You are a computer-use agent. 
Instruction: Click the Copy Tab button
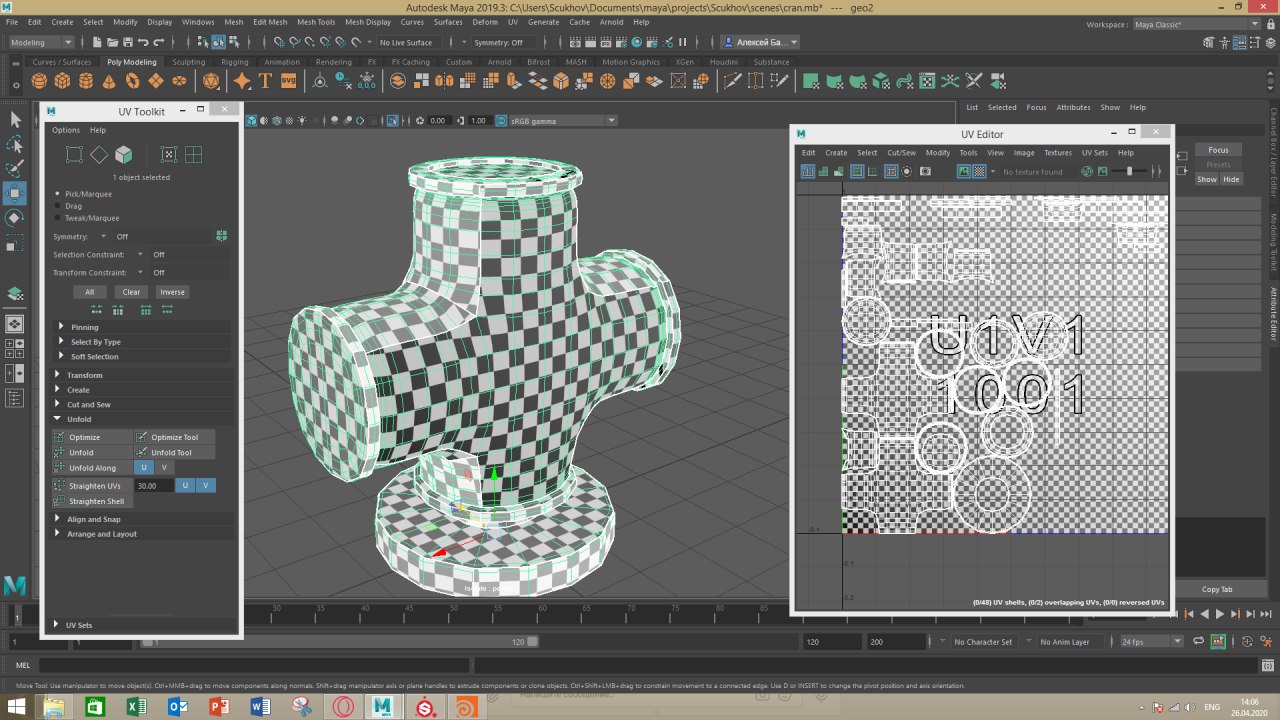1218,589
